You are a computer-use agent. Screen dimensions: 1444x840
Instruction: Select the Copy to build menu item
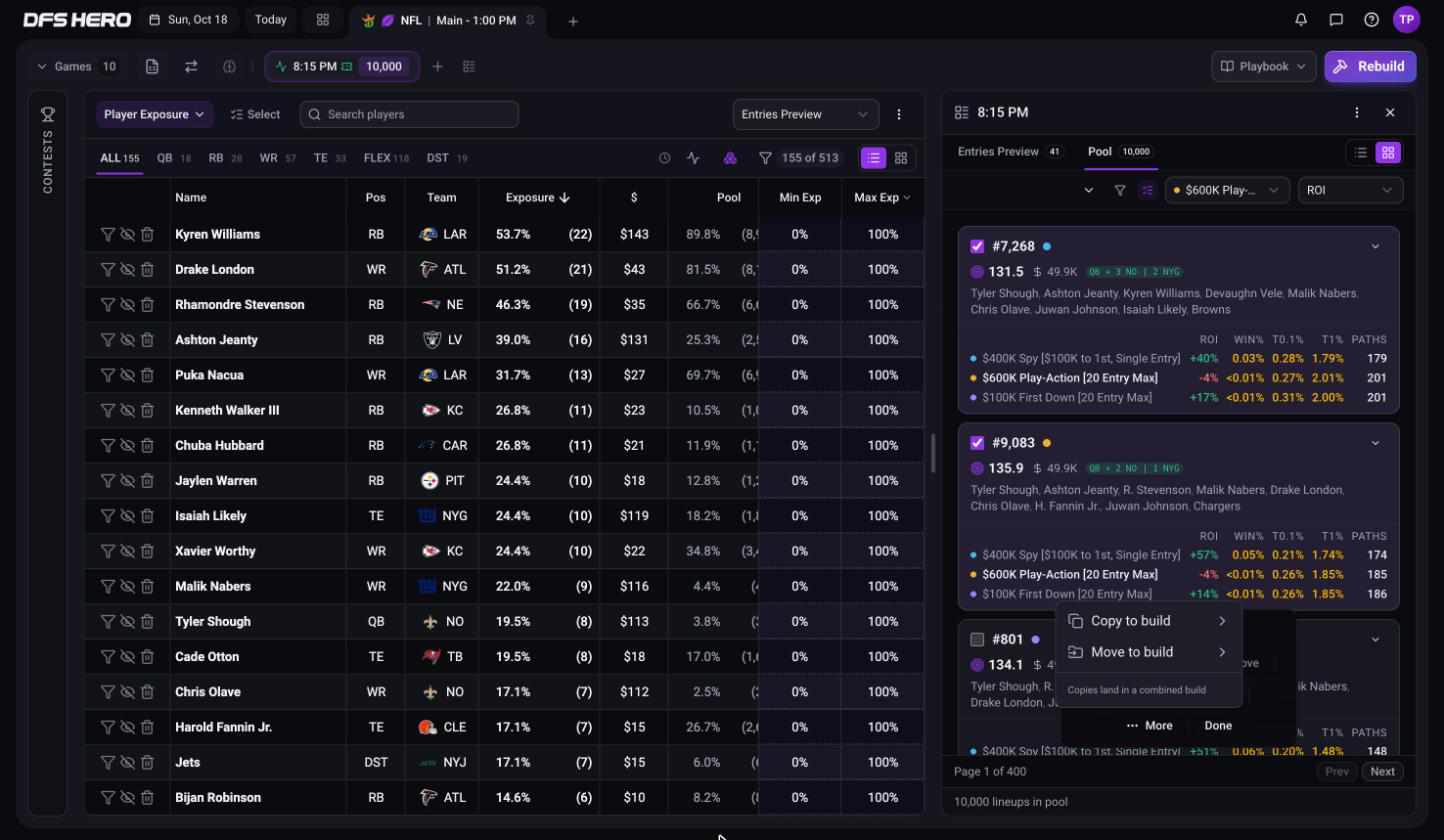(x=1149, y=621)
